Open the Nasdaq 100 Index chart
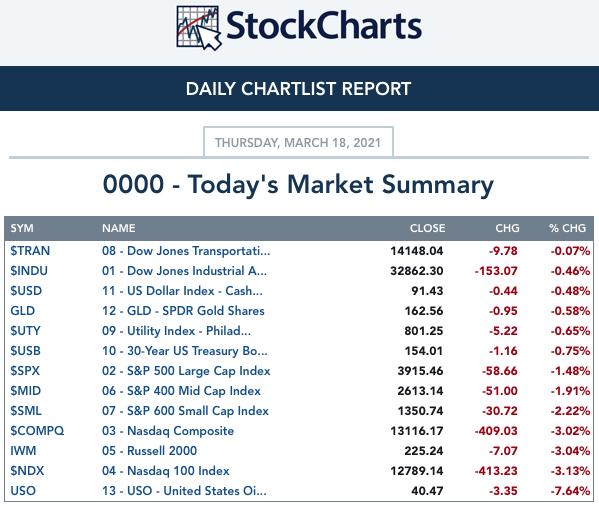599x506 pixels. pyautogui.click(x=166, y=471)
